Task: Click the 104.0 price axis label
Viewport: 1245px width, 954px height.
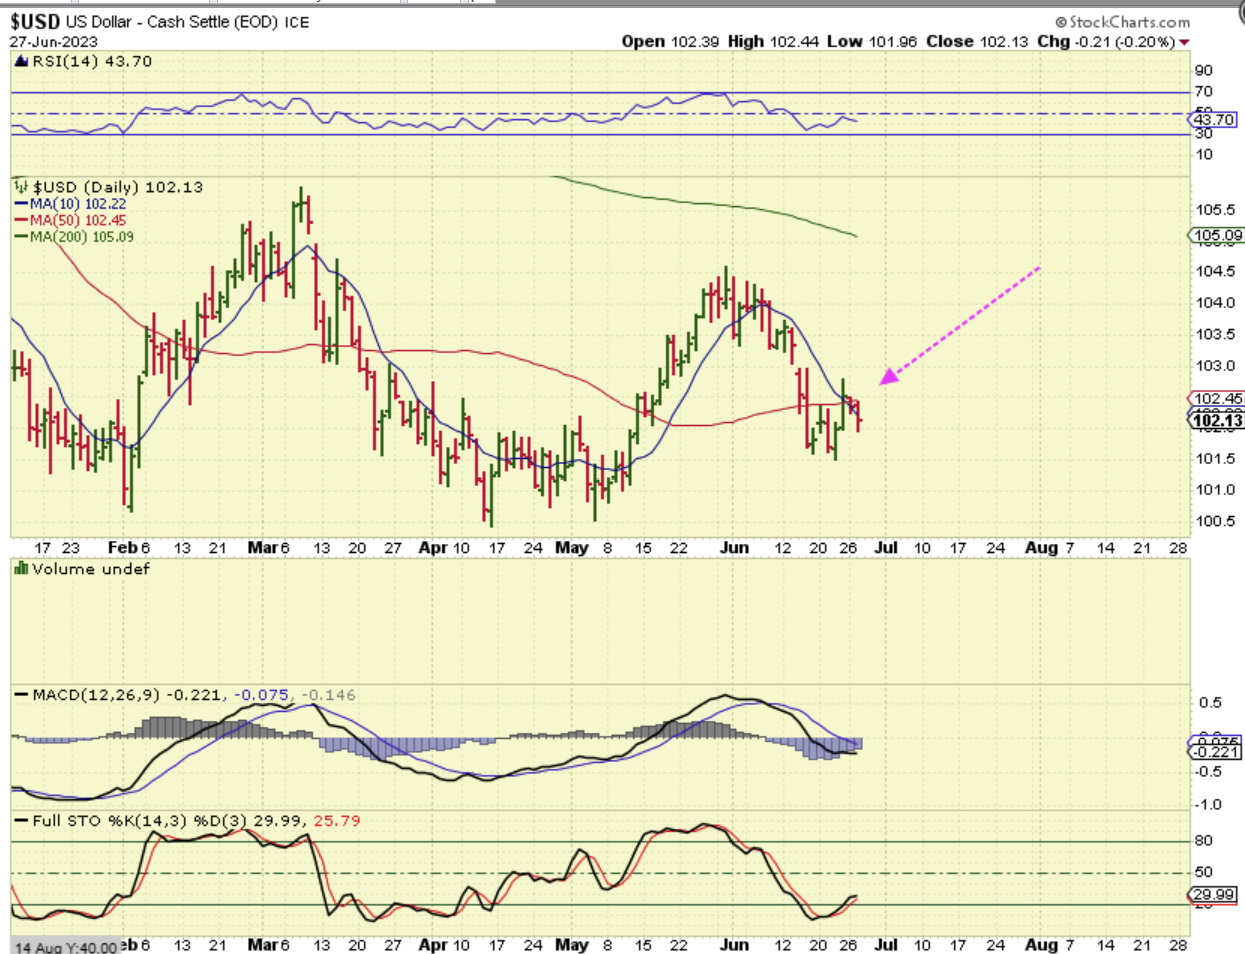Action: pos(1214,302)
